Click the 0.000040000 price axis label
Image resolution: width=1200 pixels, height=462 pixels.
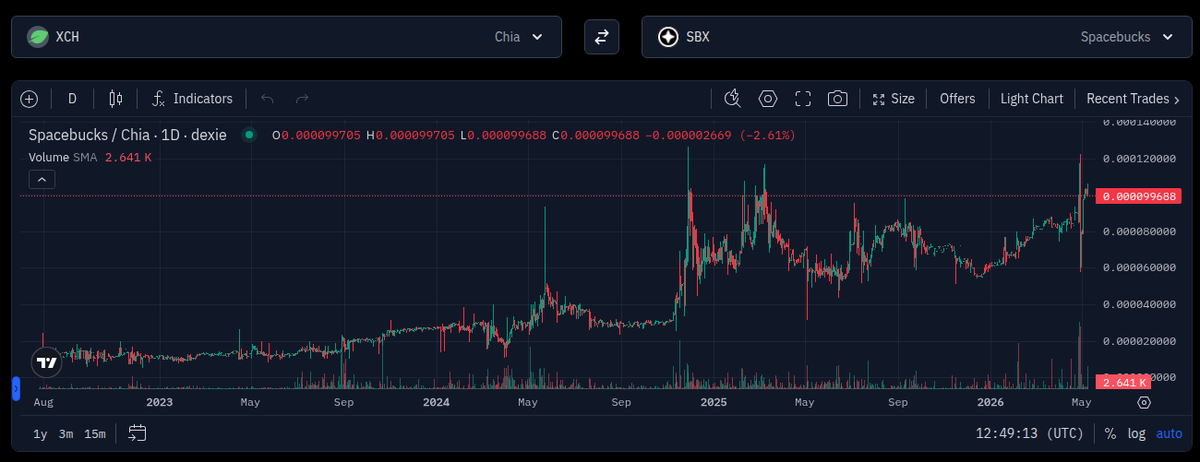click(1138, 304)
